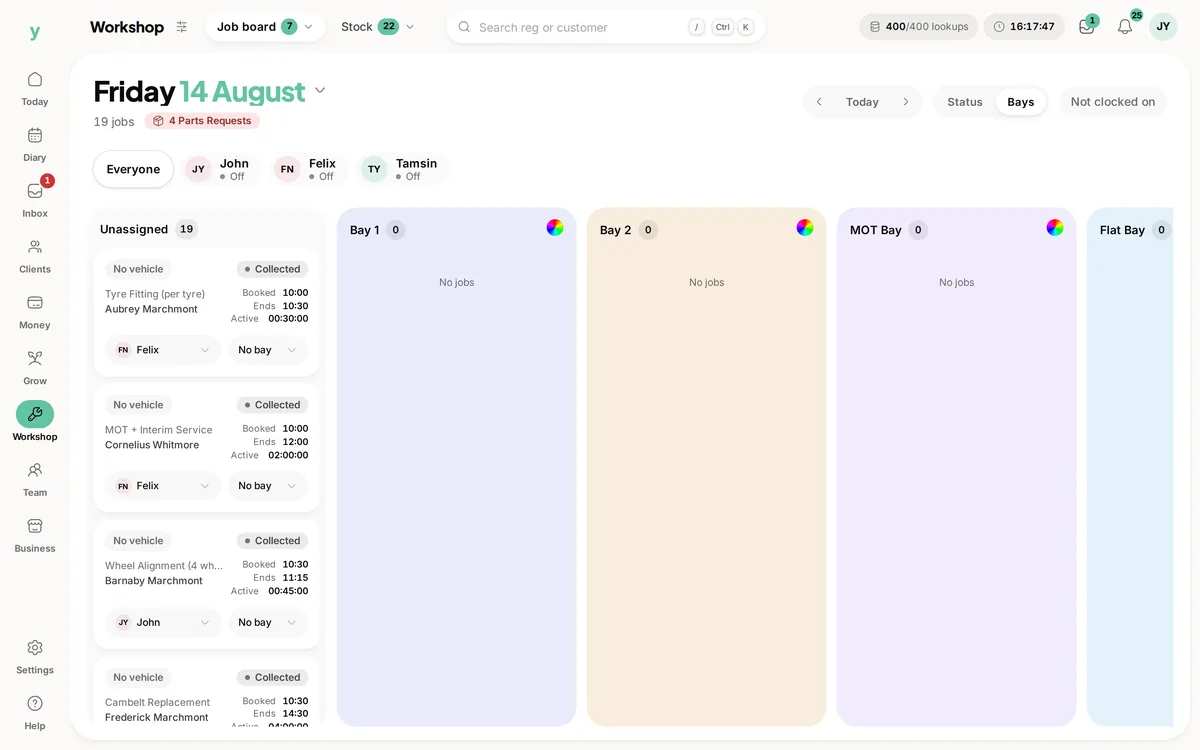
Task: Open the Business section icon
Action: point(35,526)
